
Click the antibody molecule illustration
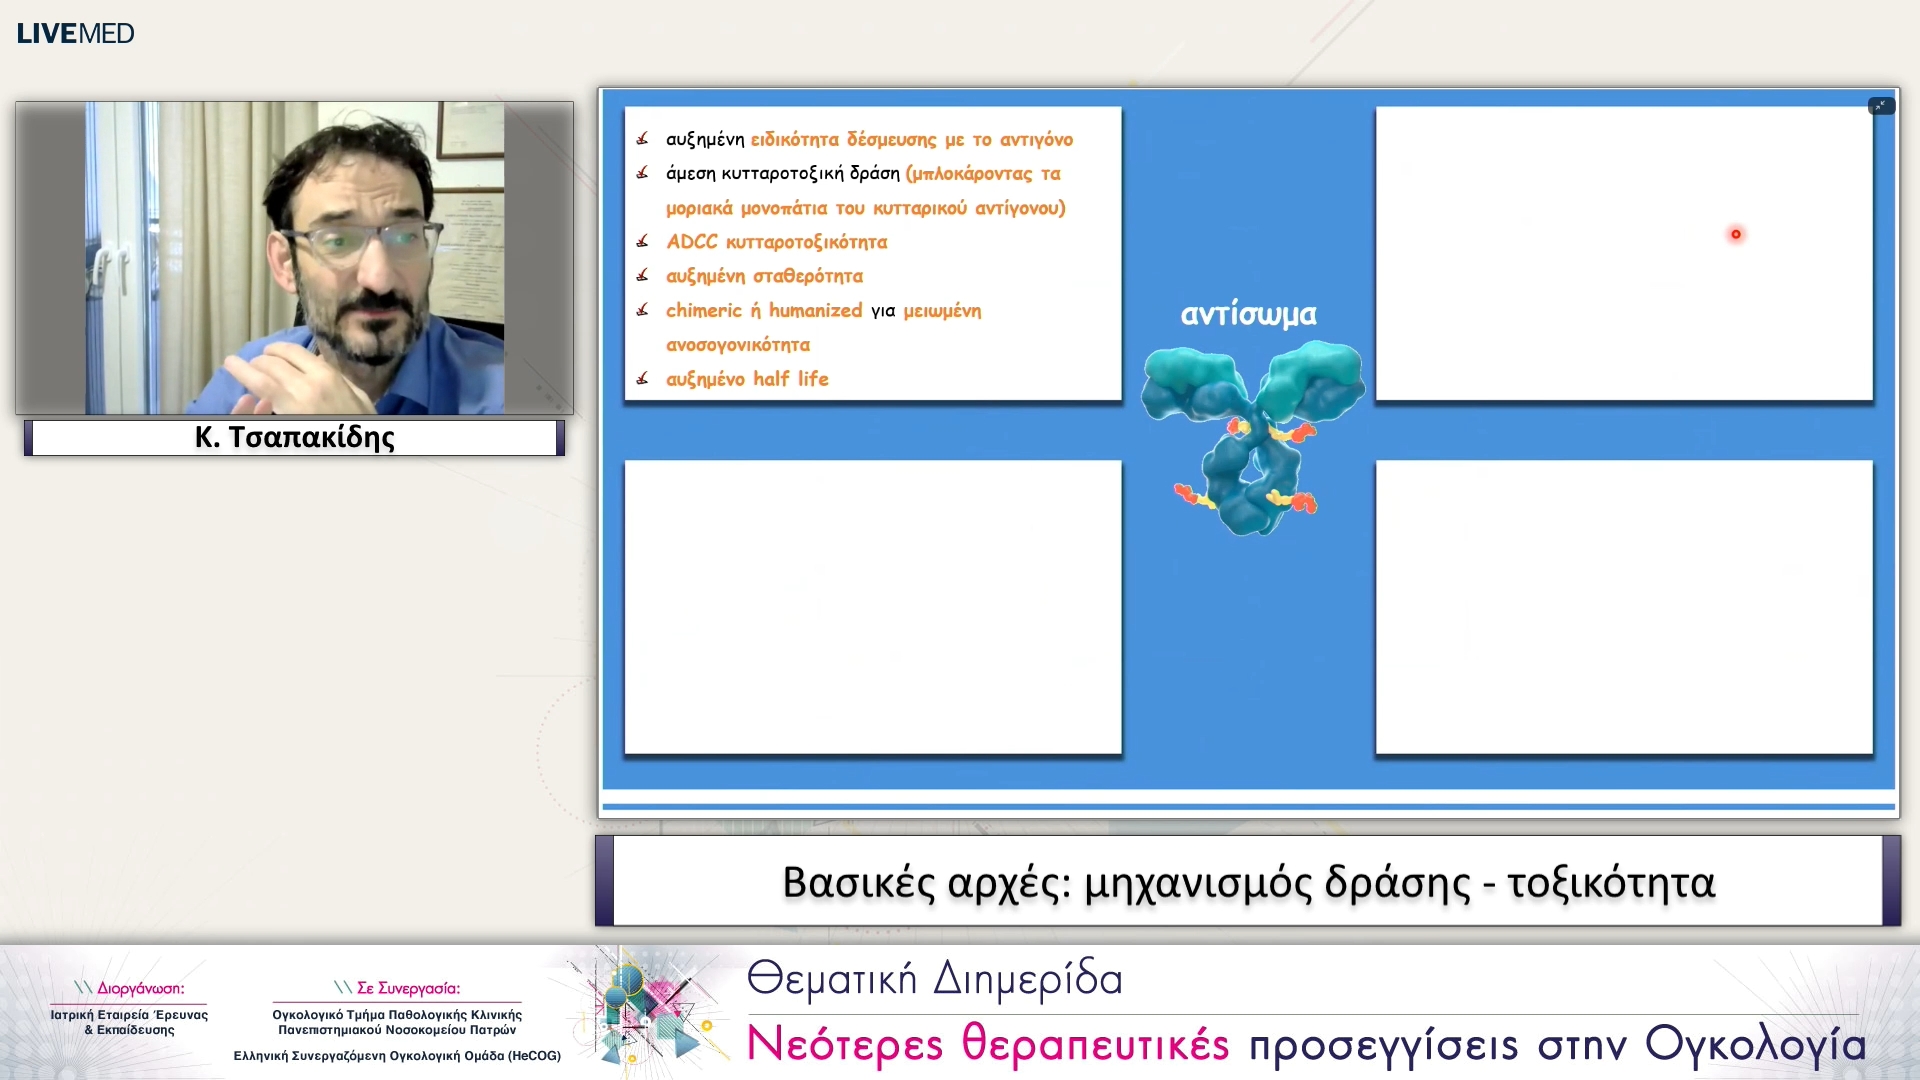click(x=1250, y=435)
